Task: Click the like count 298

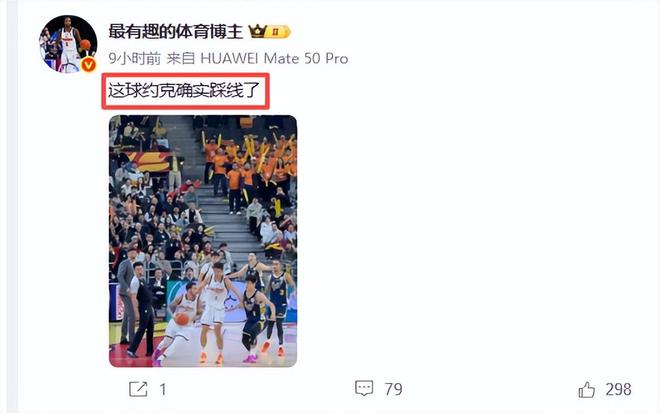Action: click(618, 389)
